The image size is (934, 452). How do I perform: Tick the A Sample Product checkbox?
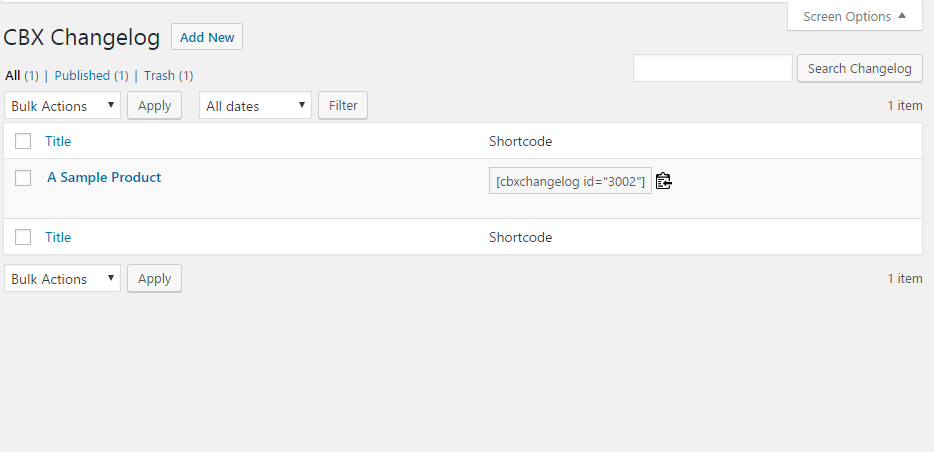[23, 178]
